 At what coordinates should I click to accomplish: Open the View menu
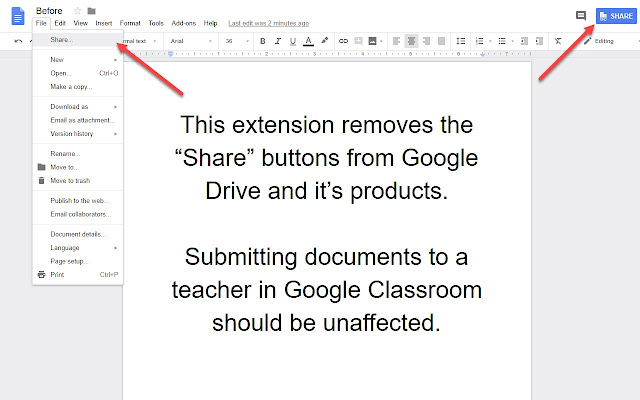coord(80,23)
